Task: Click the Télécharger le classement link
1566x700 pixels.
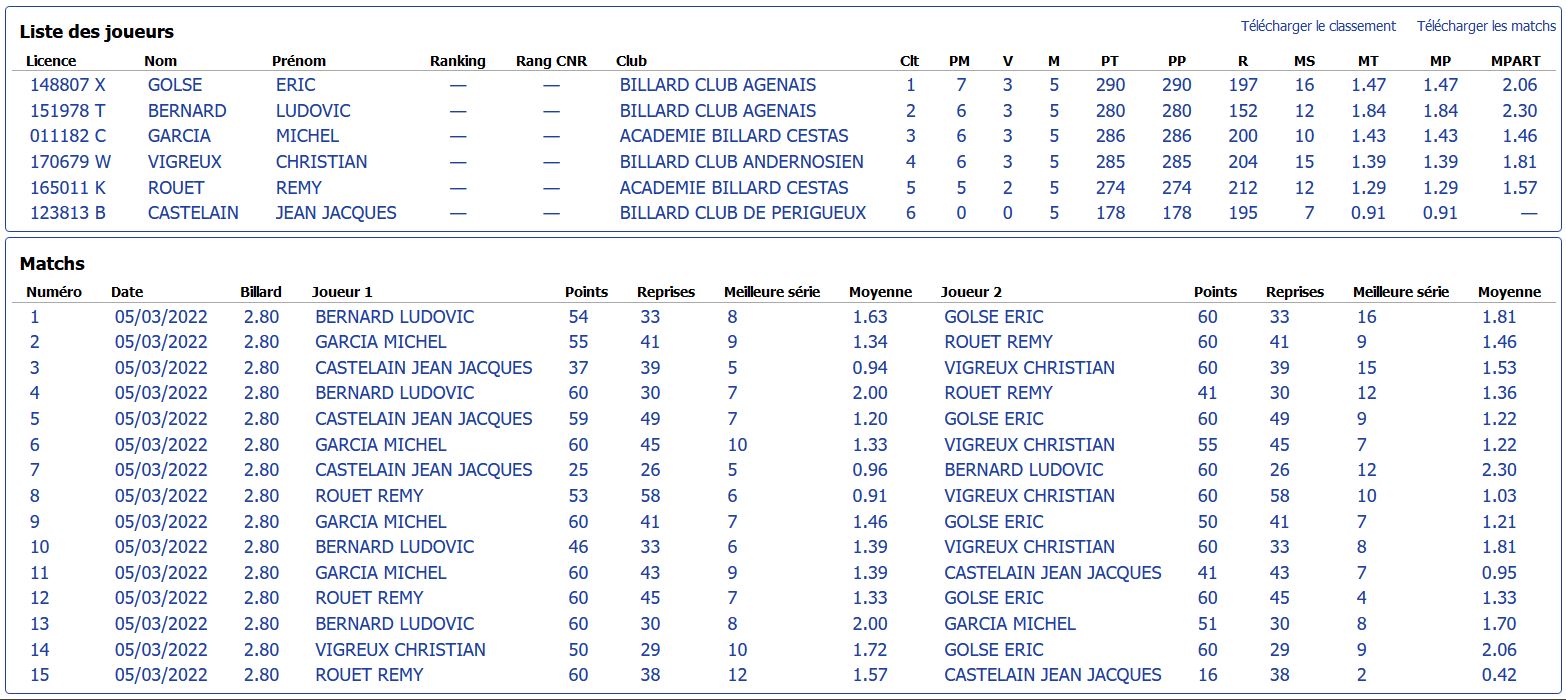Action: pos(1318,26)
